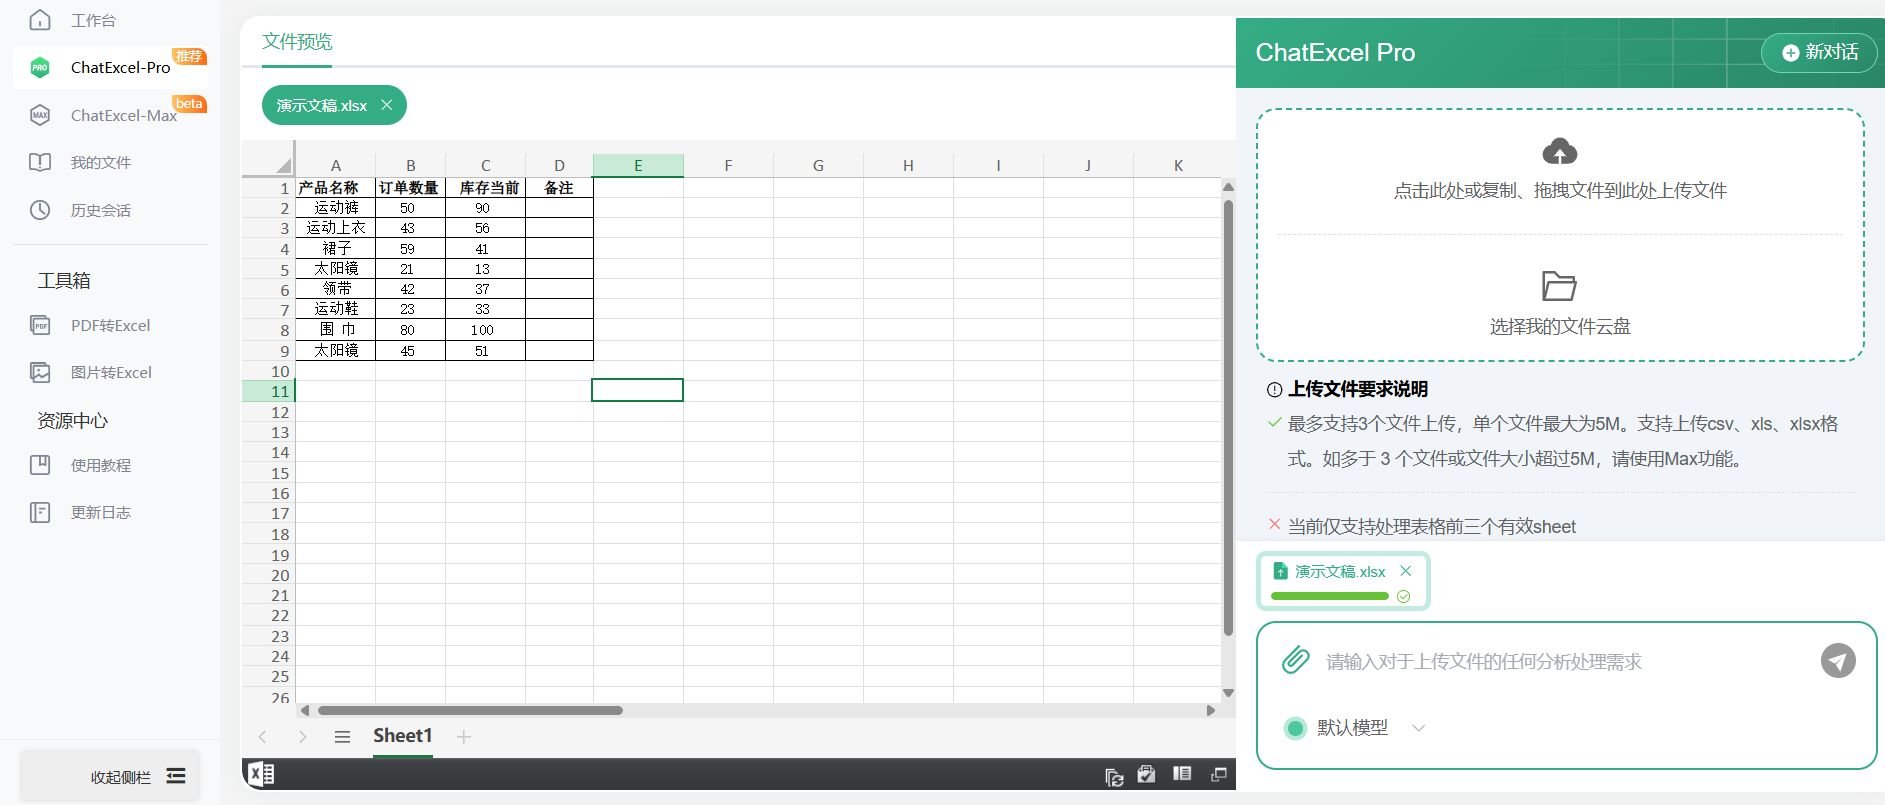Image resolution: width=1885 pixels, height=805 pixels.
Task: Remove uploaded 演示文稿.xlsx from chat
Action: tap(1406, 571)
